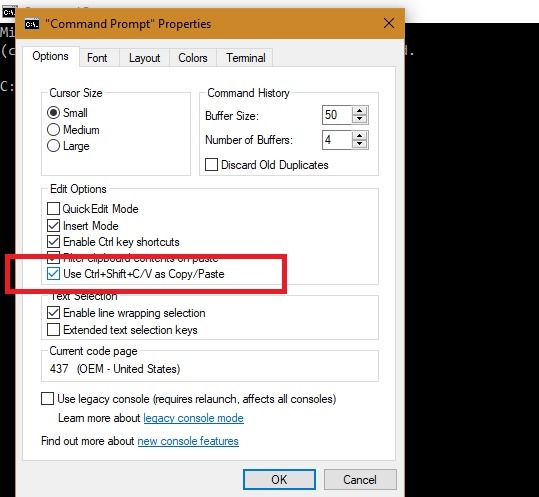Click the Cancel button
This screenshot has height=497, width=539.
pyautogui.click(x=360, y=479)
